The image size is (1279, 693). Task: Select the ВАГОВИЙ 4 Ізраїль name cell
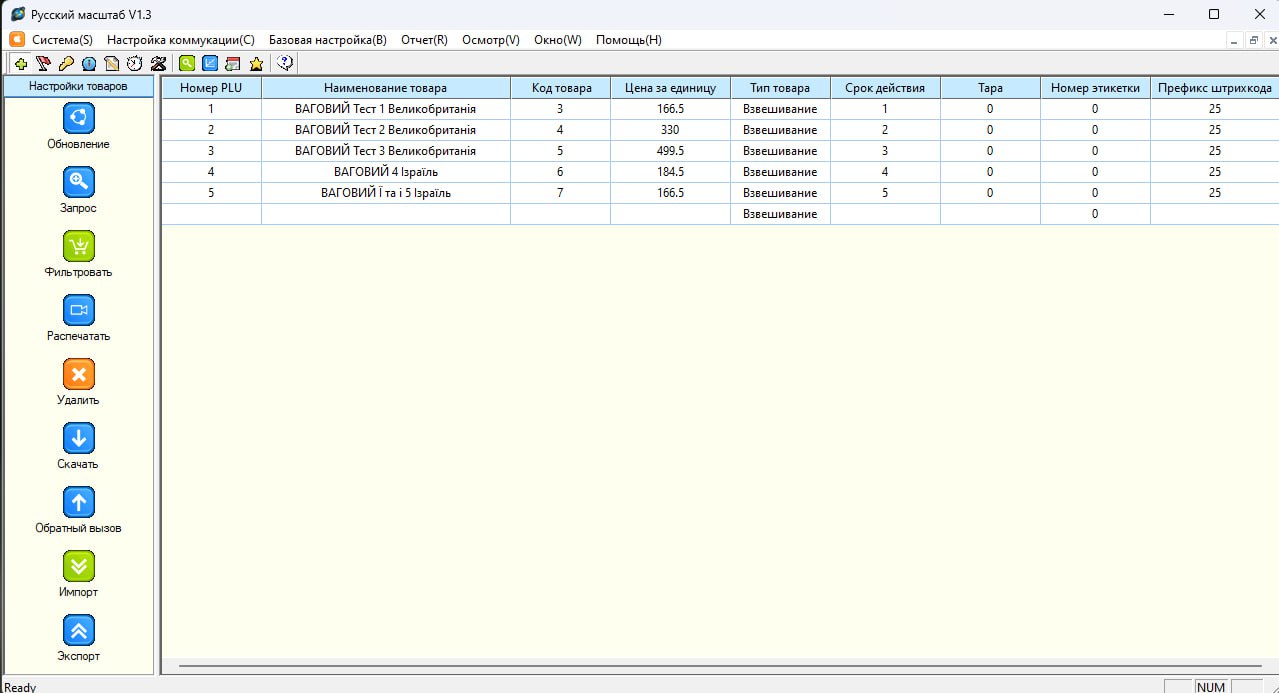[x=385, y=172]
